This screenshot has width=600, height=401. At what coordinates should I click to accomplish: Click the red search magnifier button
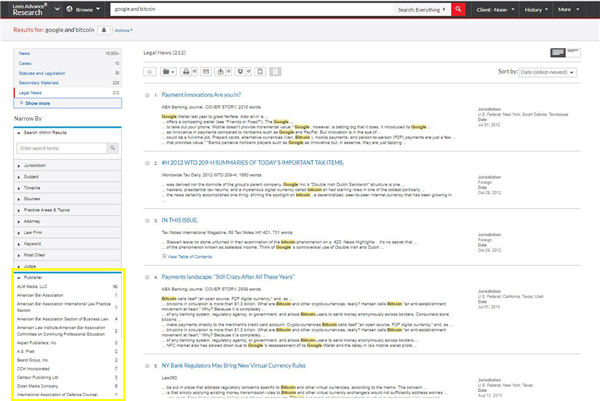[458, 9]
